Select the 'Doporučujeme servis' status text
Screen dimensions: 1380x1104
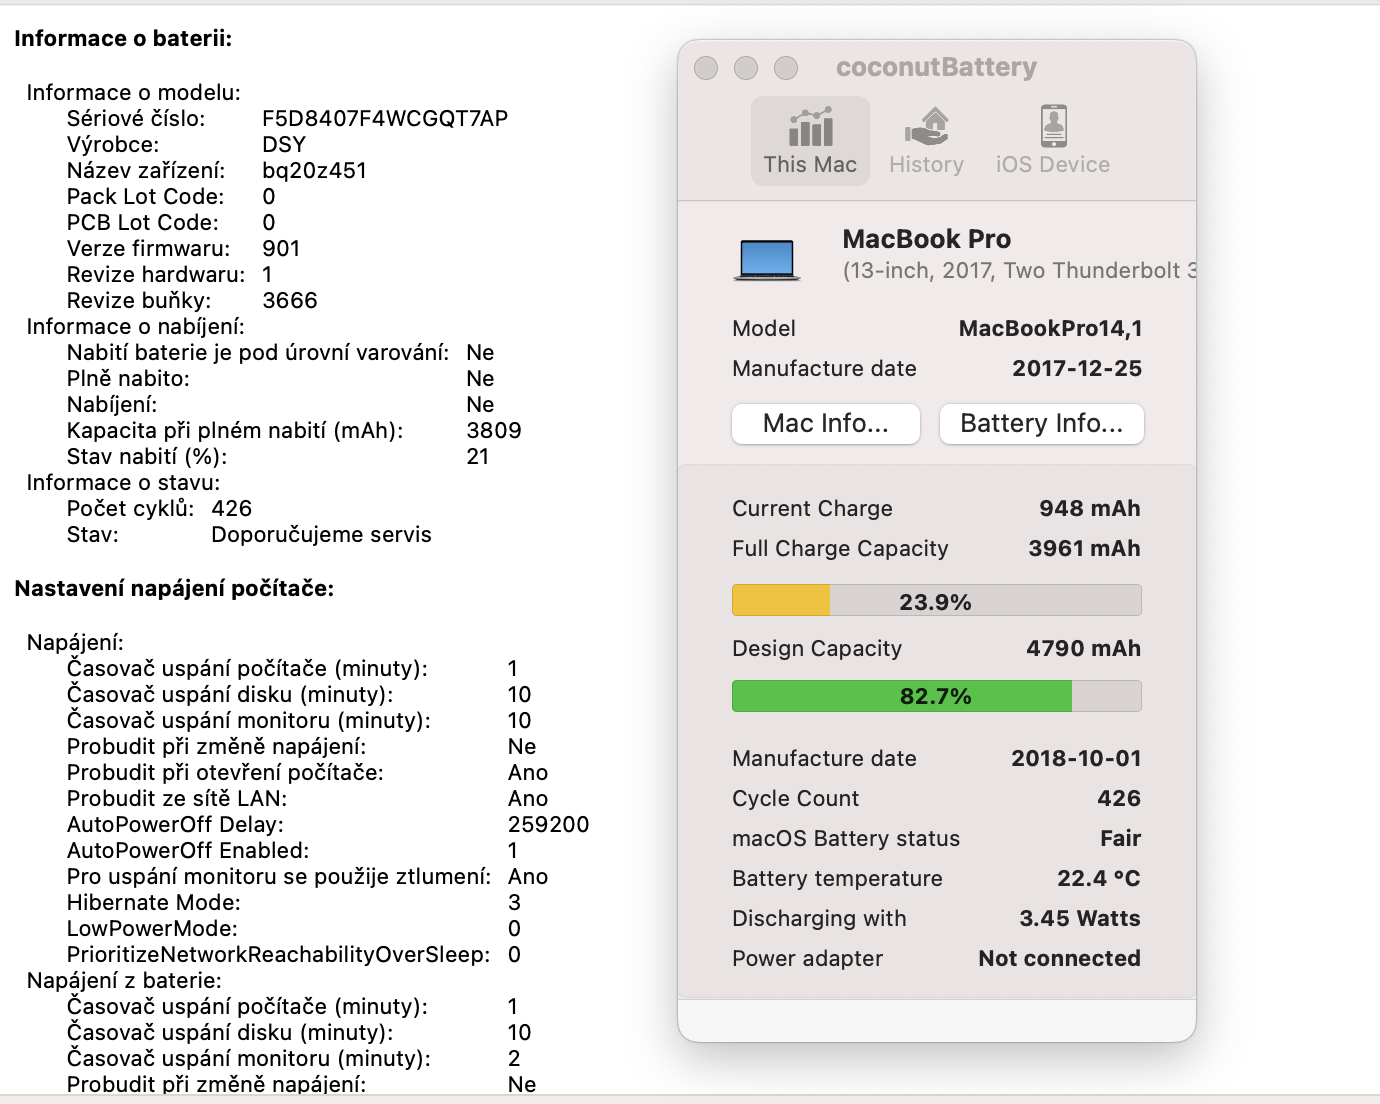coord(321,535)
